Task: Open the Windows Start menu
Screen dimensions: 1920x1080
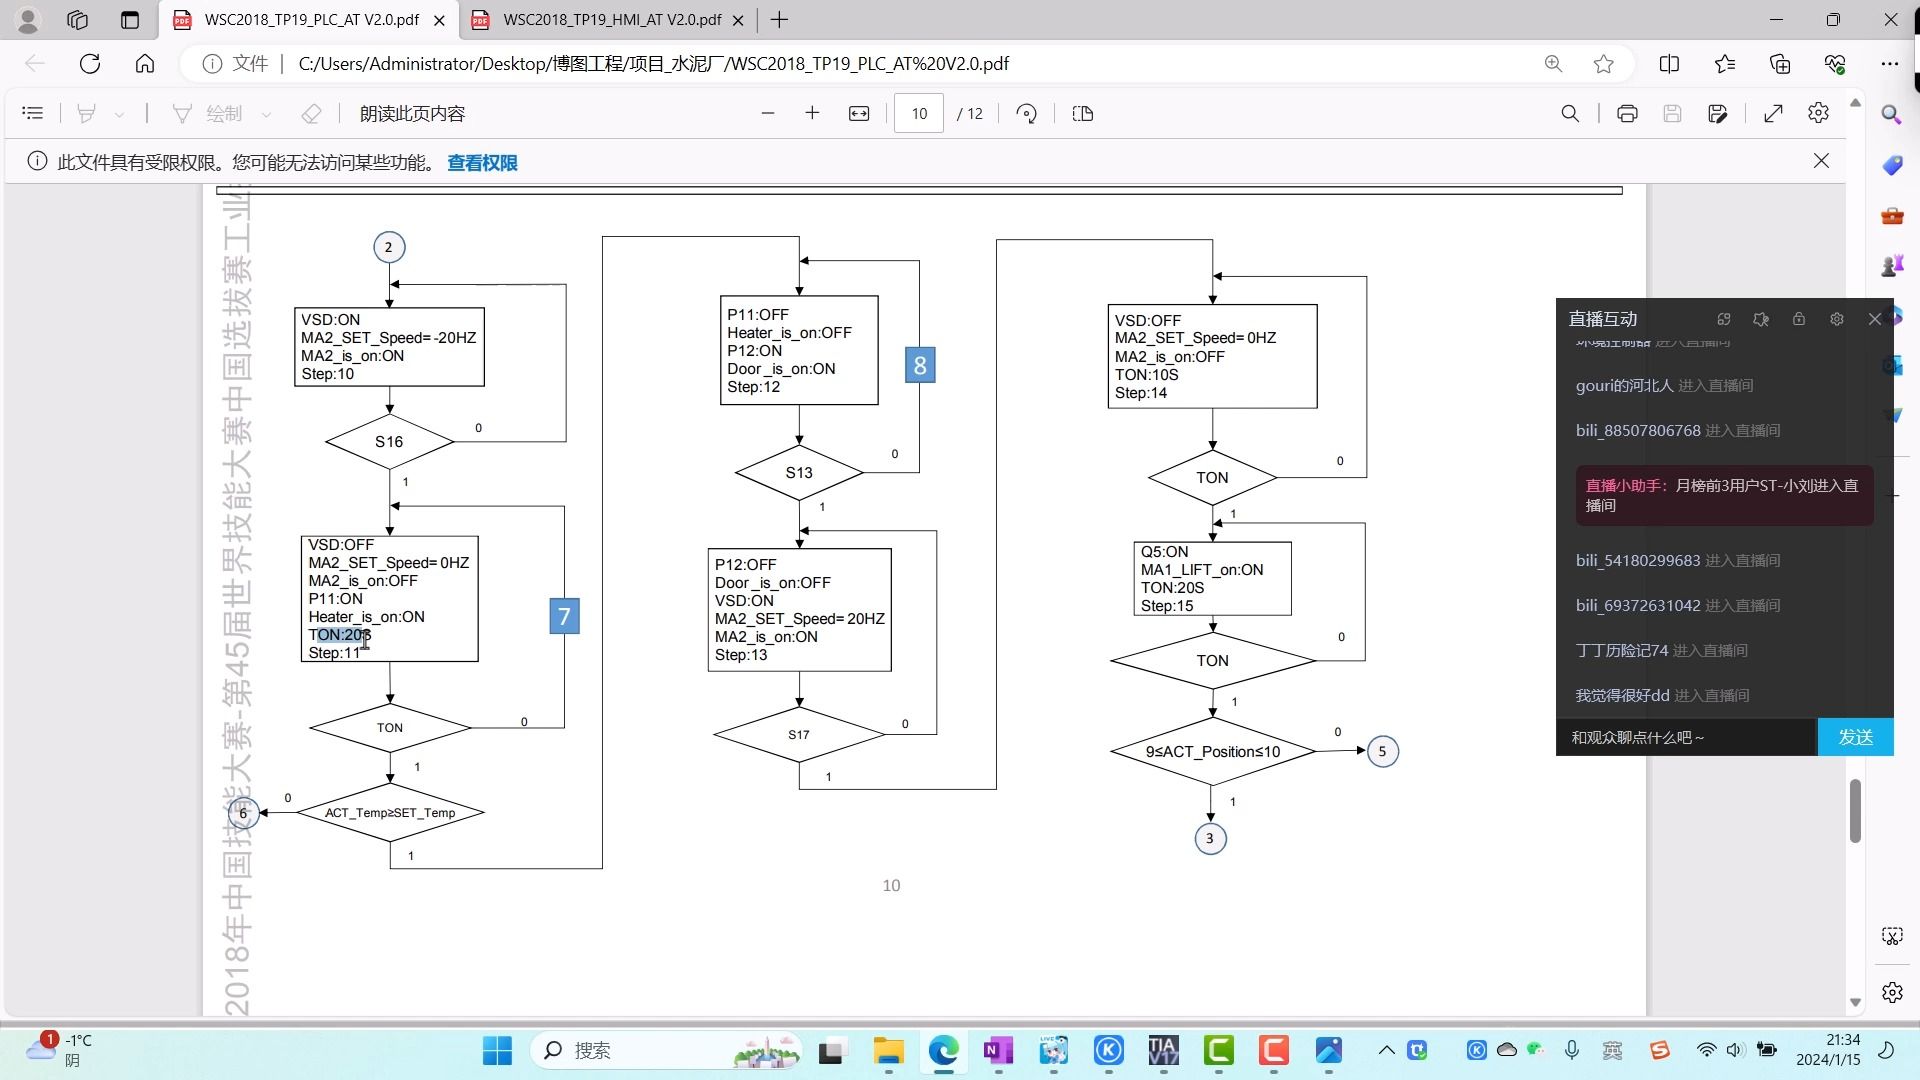Action: (x=497, y=1051)
